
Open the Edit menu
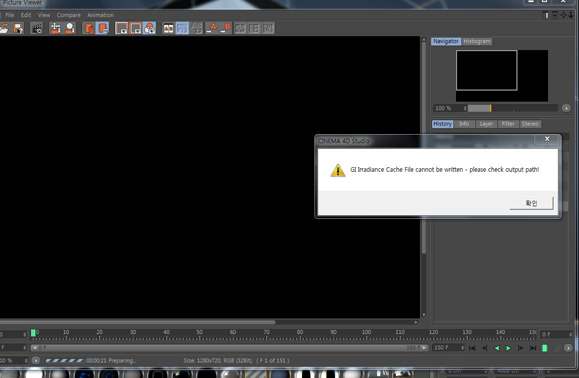[x=26, y=15]
